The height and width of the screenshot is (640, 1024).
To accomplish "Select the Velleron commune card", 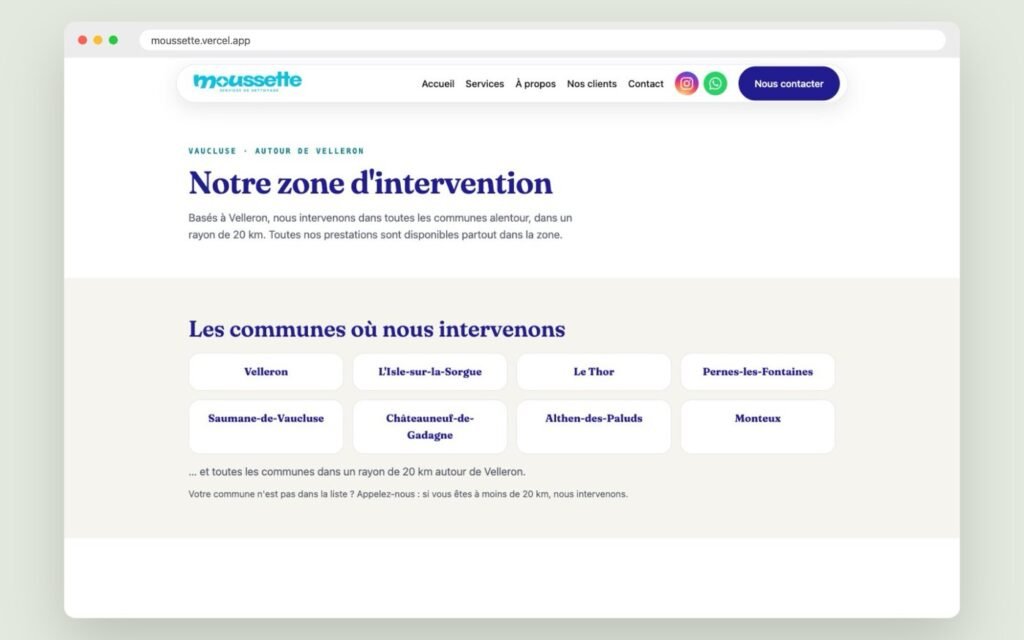I will click(x=266, y=372).
